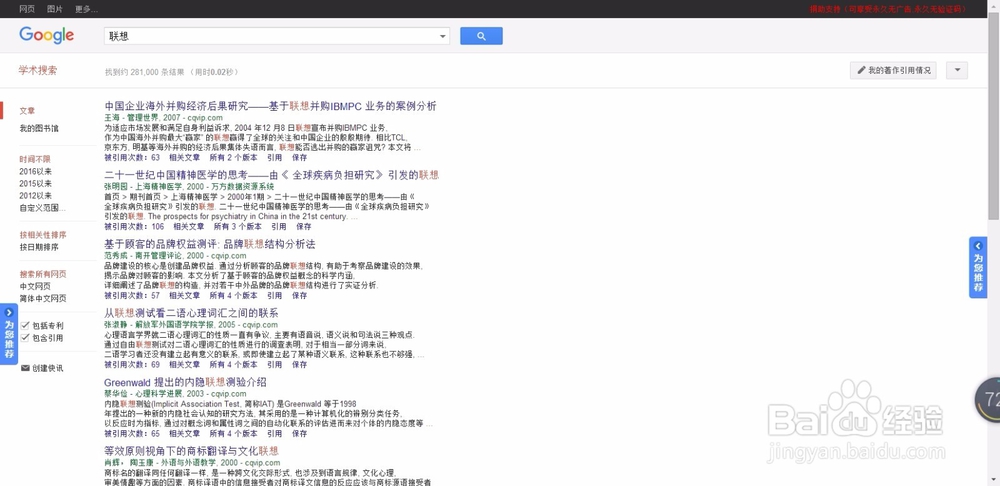Click the circular 72 score widget

(x=988, y=400)
